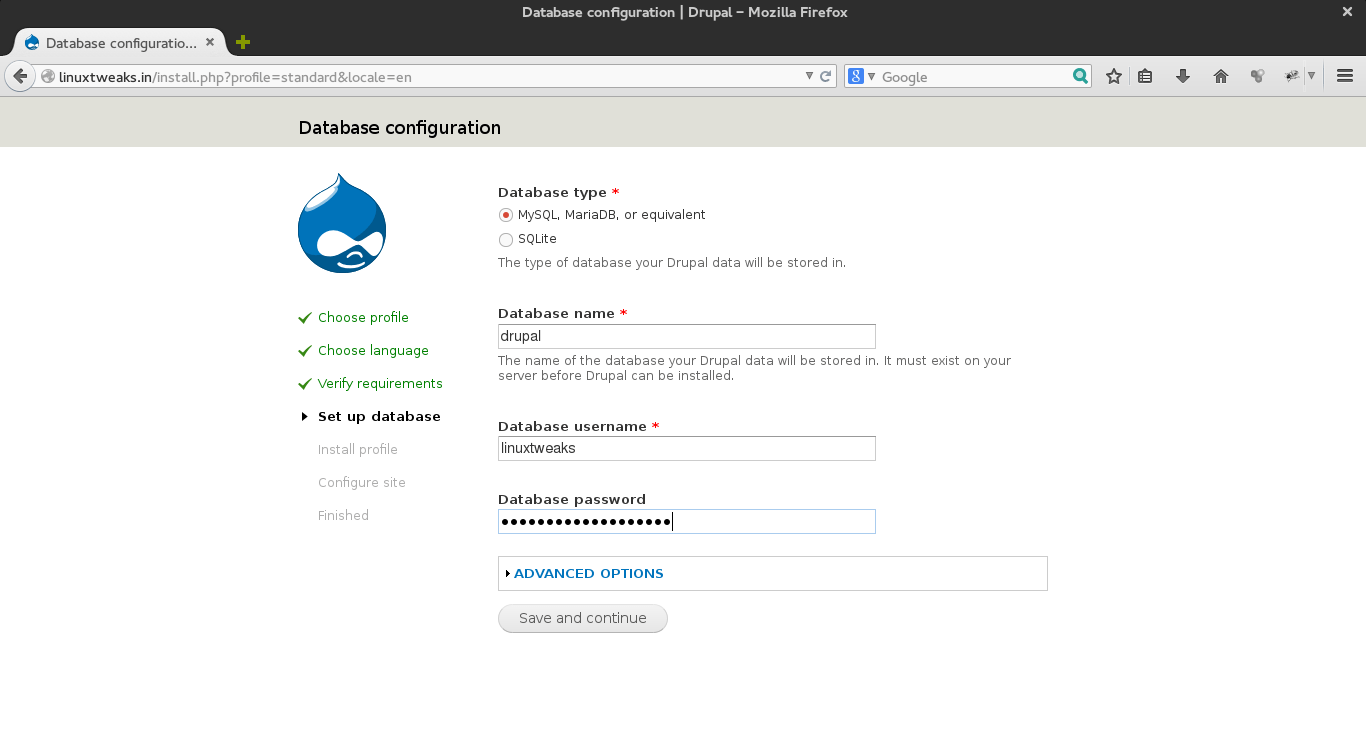The width and height of the screenshot is (1366, 738).
Task: Click the two-circles addon toolbar icon
Action: [1258, 76]
